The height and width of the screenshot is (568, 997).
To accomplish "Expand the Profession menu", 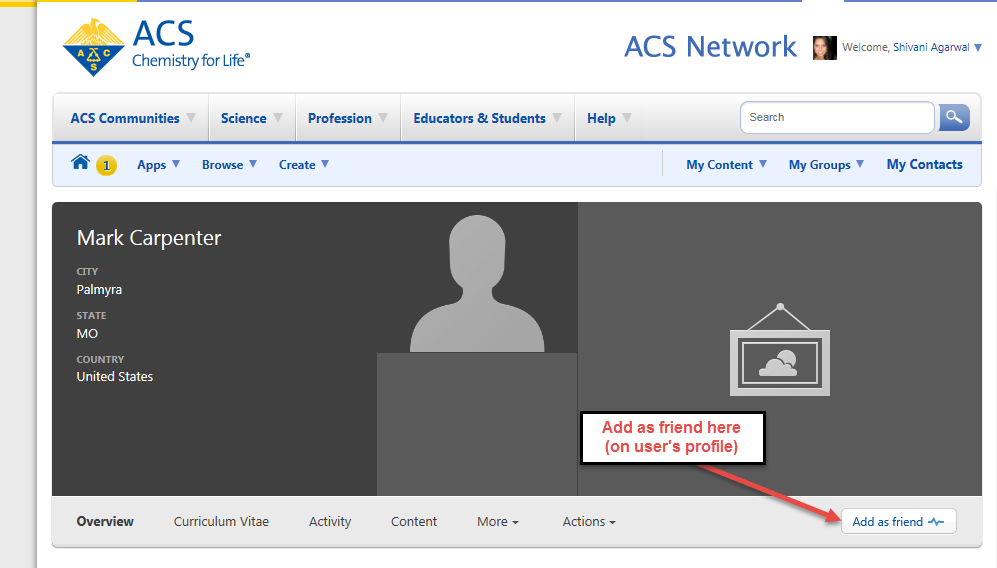I will [348, 118].
